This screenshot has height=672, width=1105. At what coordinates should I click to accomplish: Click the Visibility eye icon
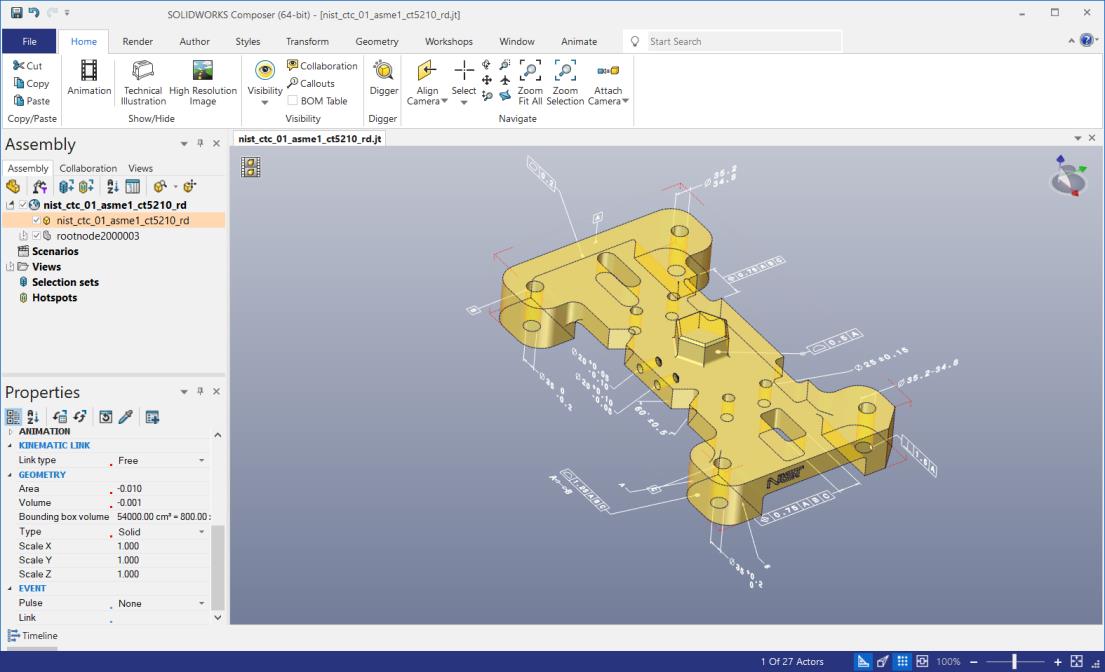click(265, 70)
